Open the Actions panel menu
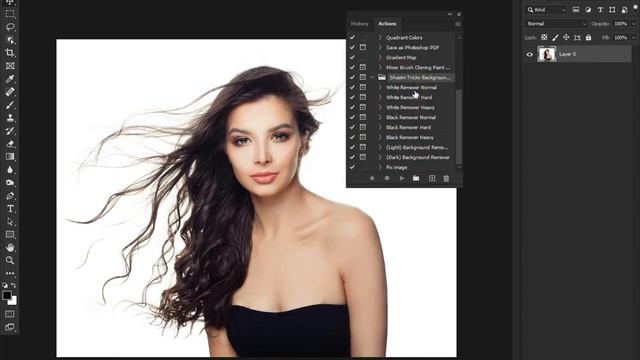This screenshot has width=640, height=360. coord(458,24)
